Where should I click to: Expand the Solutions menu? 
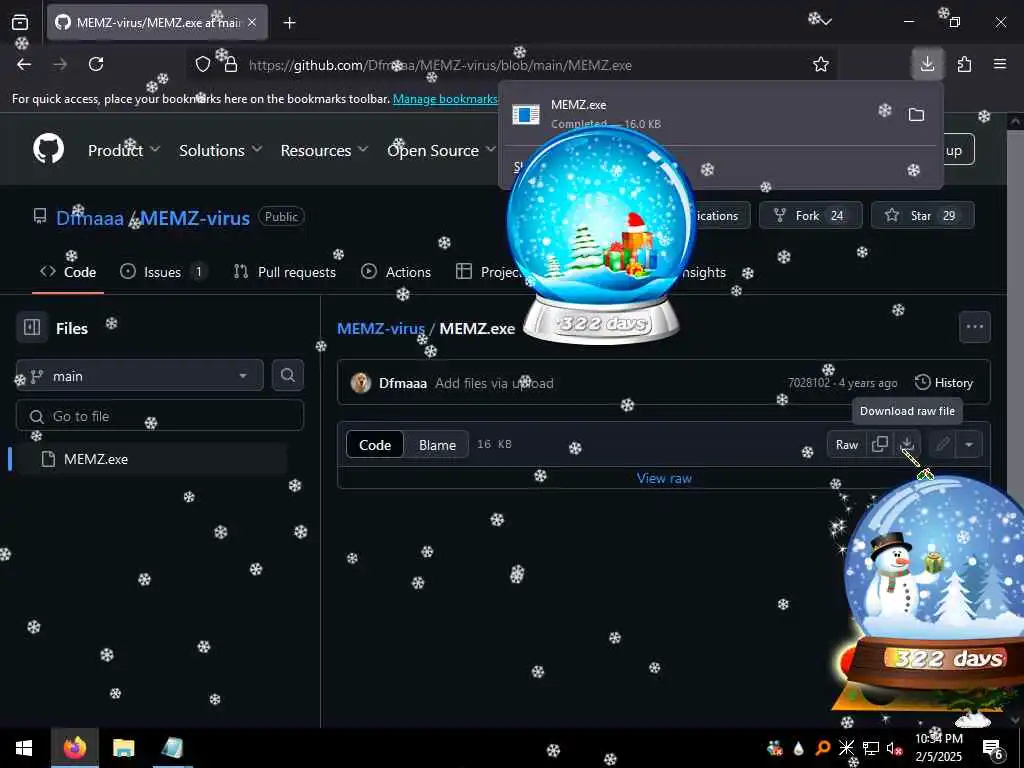[221, 150]
